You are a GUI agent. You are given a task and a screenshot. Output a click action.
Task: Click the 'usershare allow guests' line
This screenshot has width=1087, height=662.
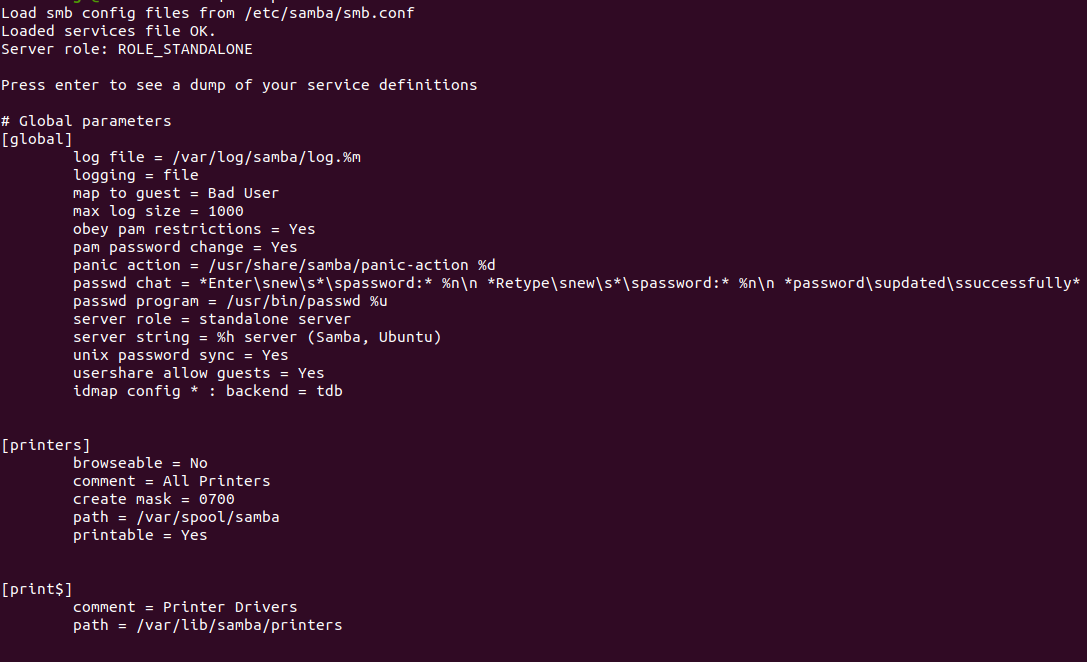click(199, 374)
